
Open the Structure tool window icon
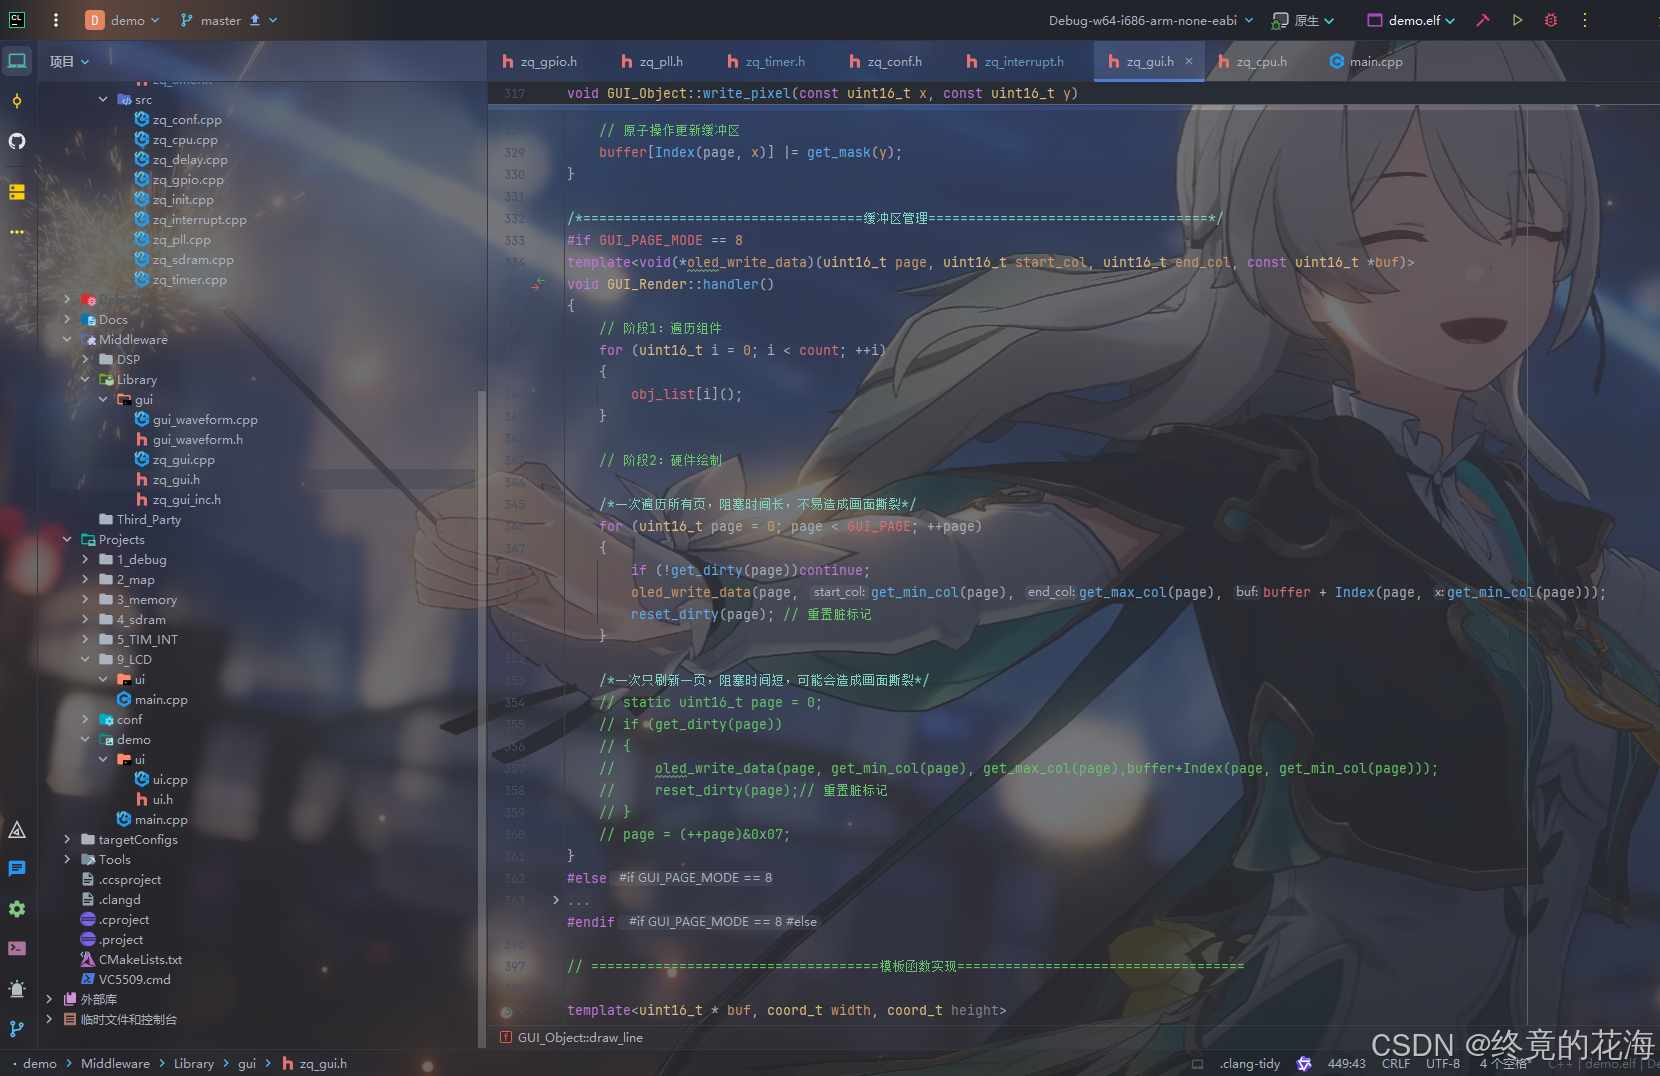pos(17,192)
